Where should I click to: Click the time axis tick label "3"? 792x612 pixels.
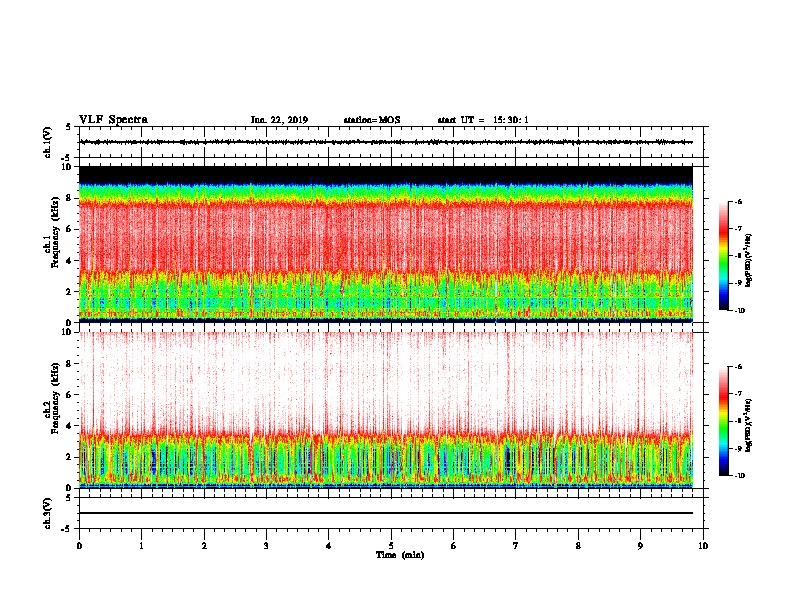[x=266, y=546]
